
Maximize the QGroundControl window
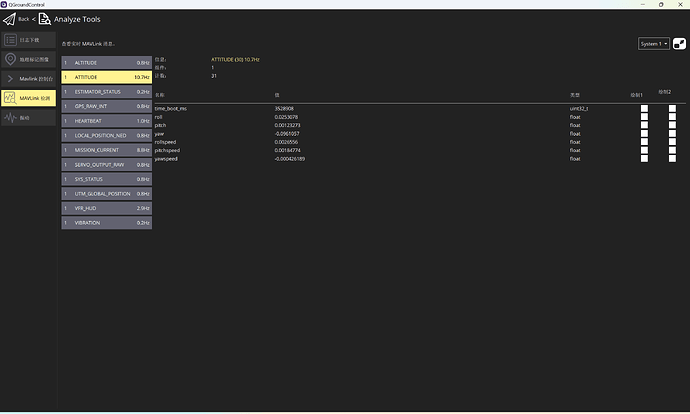point(661,4)
